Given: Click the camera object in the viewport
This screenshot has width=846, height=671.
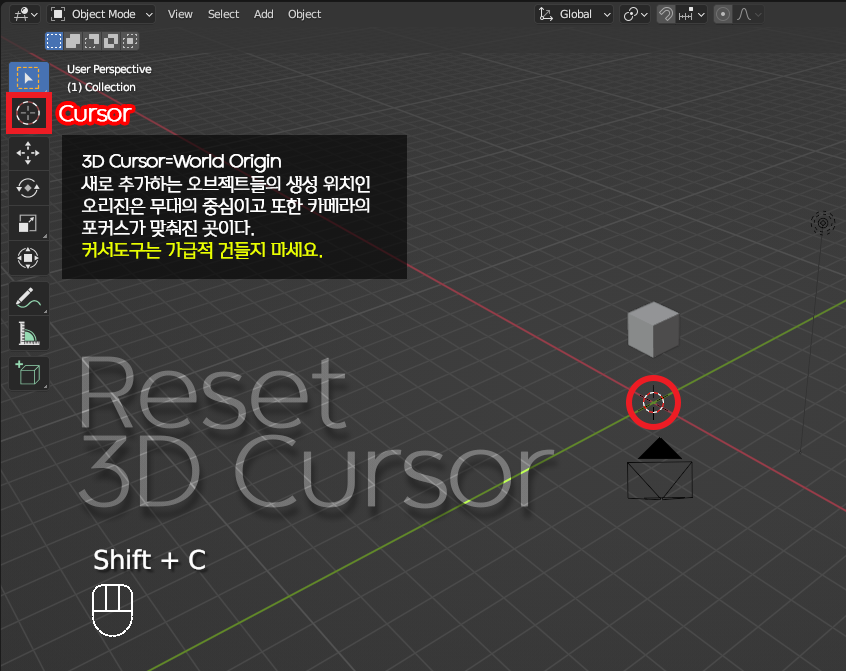Looking at the screenshot, I should click(x=660, y=469).
